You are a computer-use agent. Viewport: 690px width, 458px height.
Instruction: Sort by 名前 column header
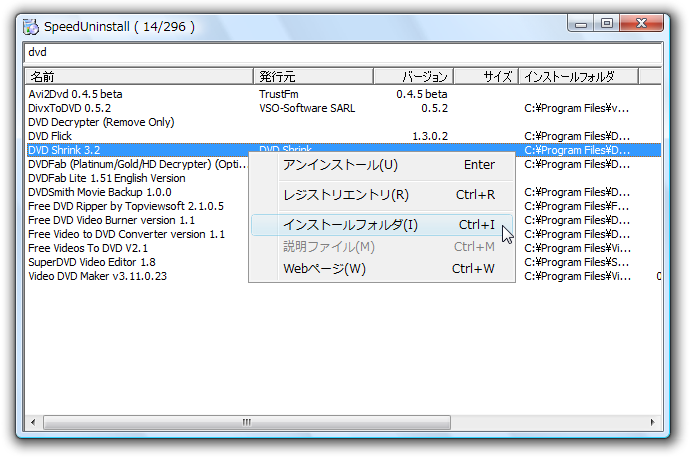[x=139, y=77]
